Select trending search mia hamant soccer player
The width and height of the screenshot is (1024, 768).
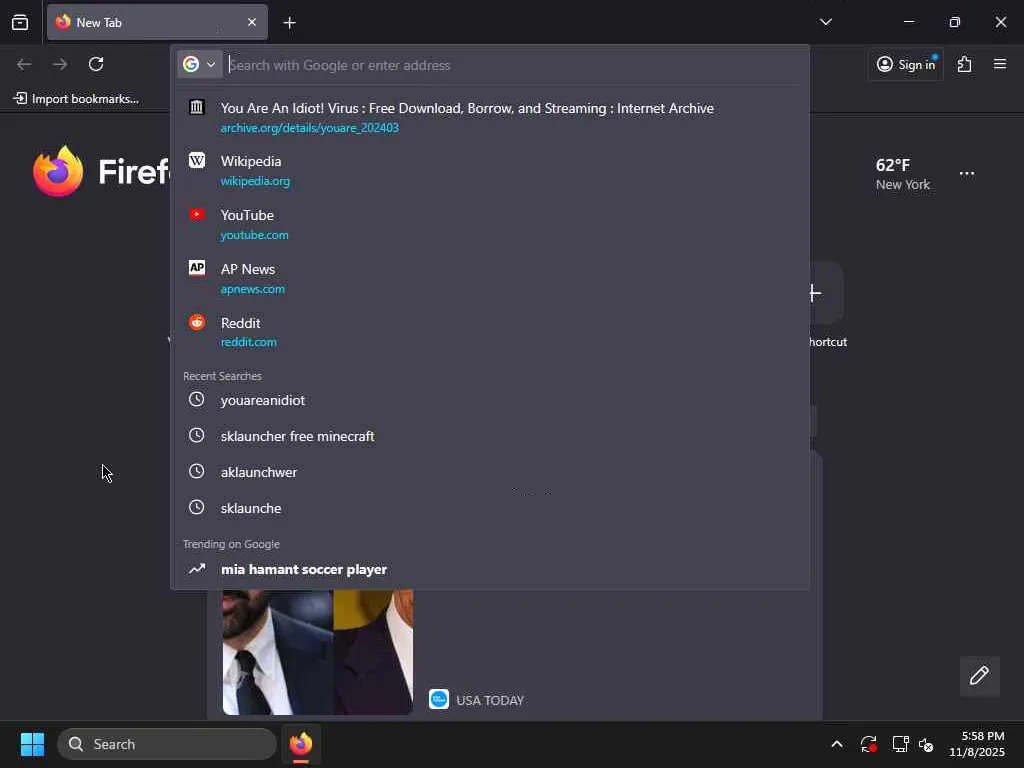[490, 569]
